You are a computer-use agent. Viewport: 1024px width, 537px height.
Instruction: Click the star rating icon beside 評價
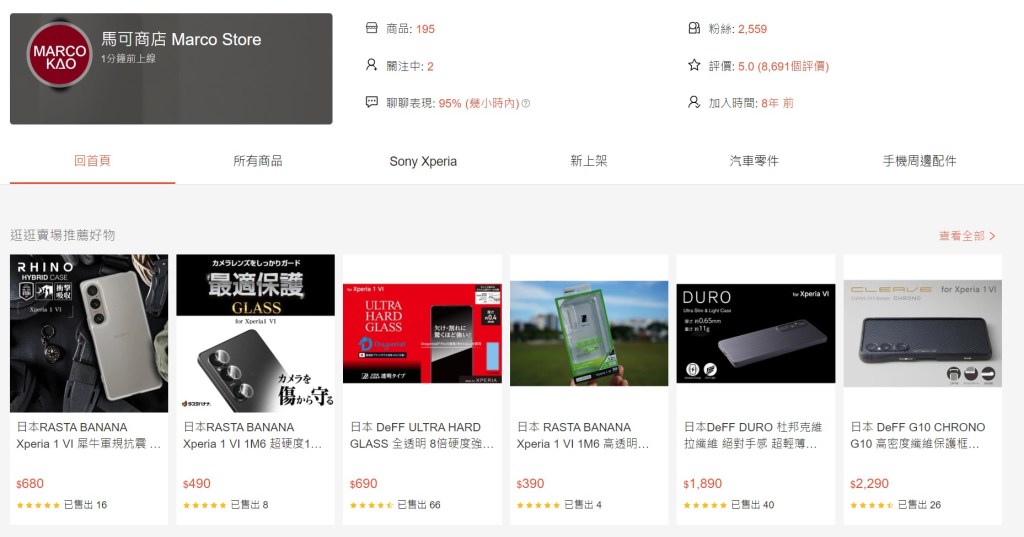[x=694, y=65]
